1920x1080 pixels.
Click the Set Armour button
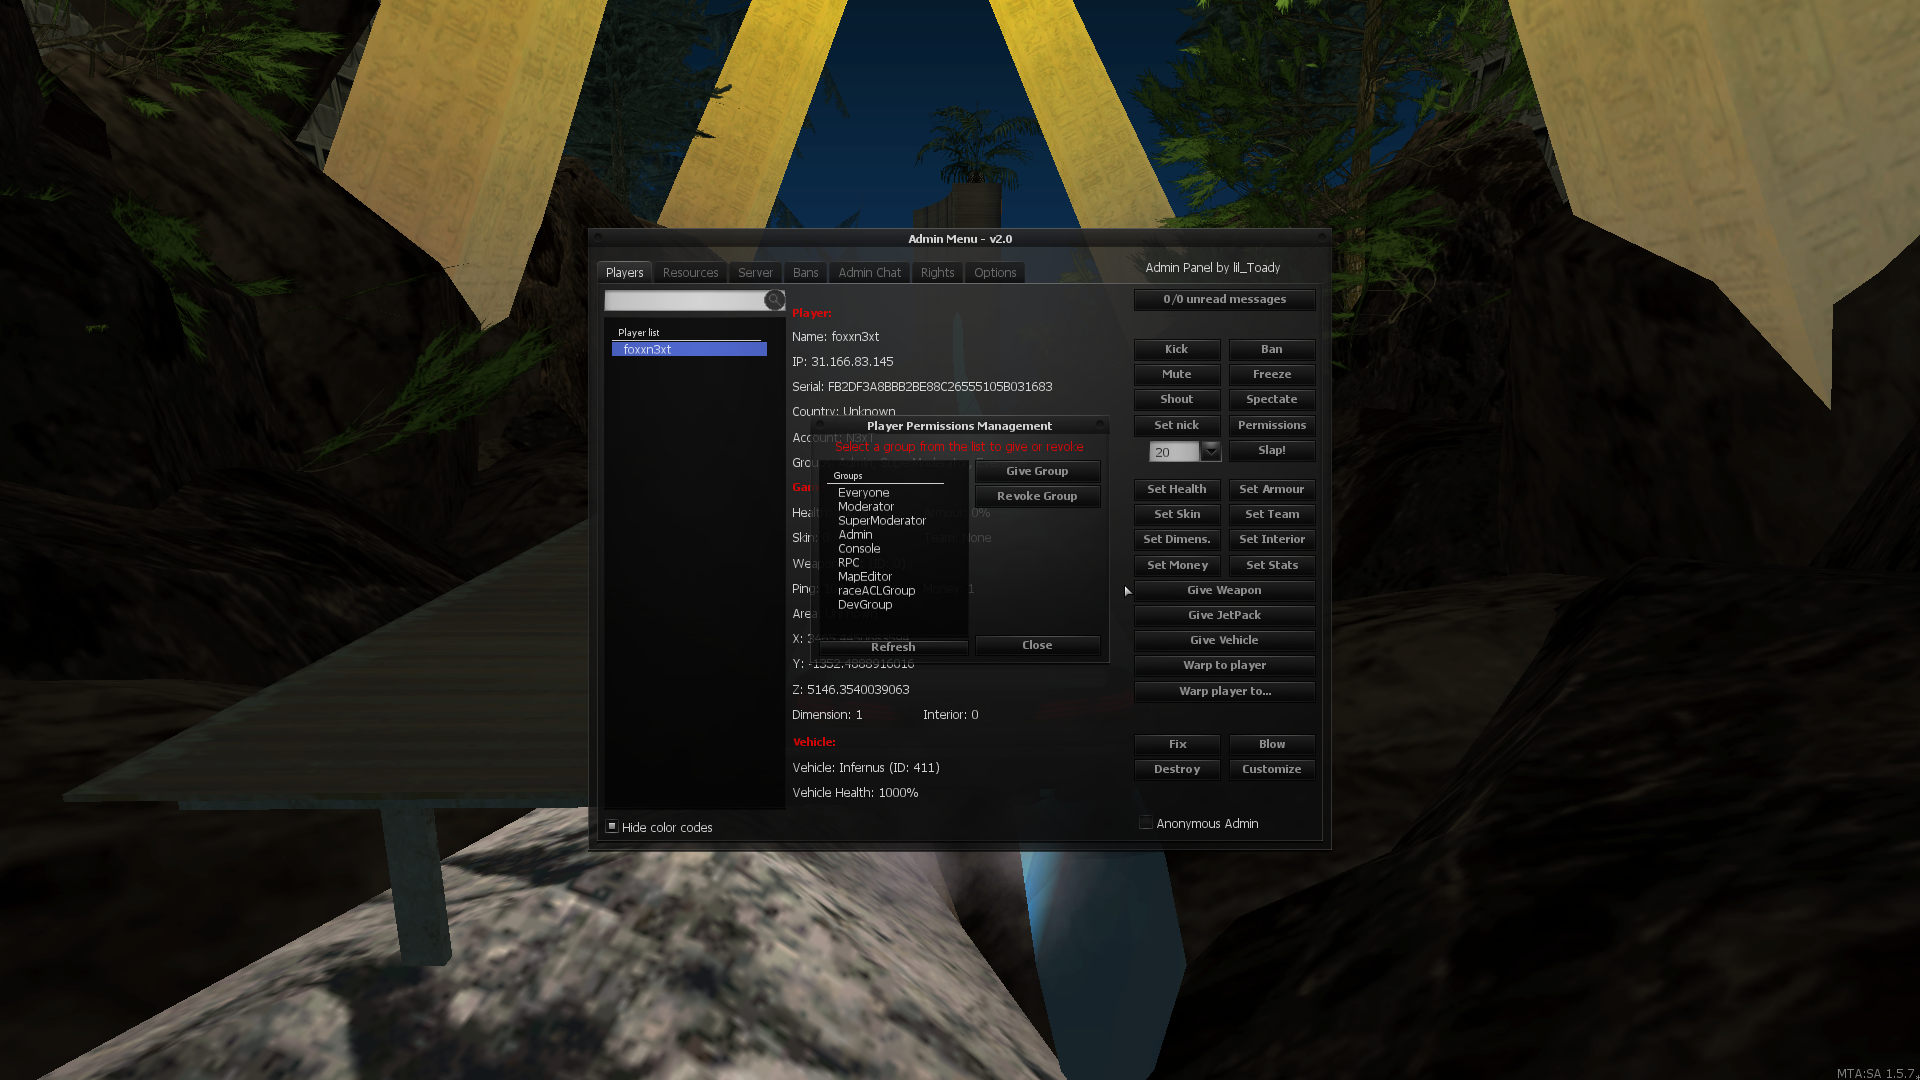pyautogui.click(x=1272, y=489)
